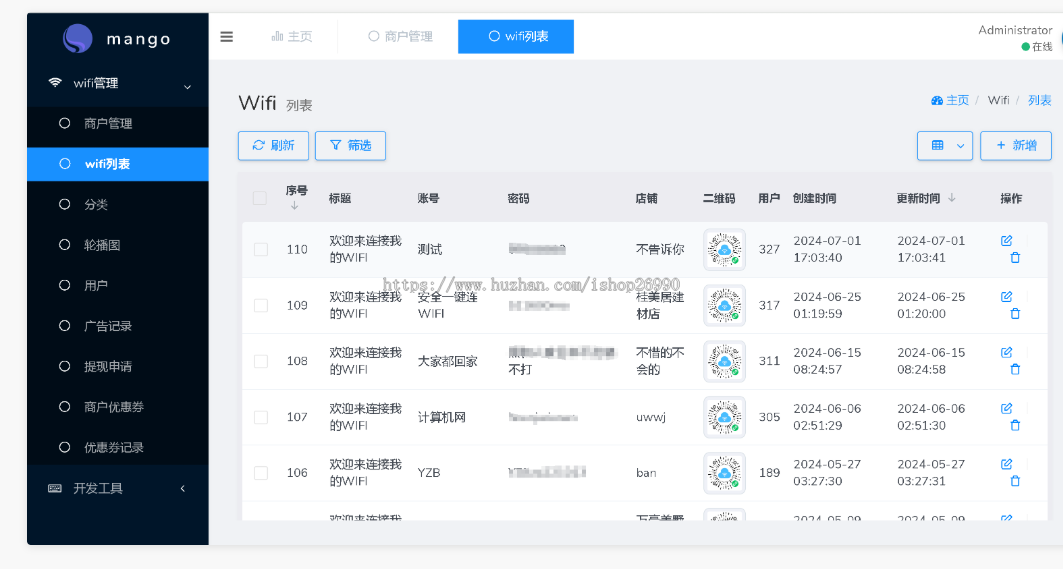Click the 列表 breadcrumb link
The image size is (1063, 569).
tap(1039, 100)
